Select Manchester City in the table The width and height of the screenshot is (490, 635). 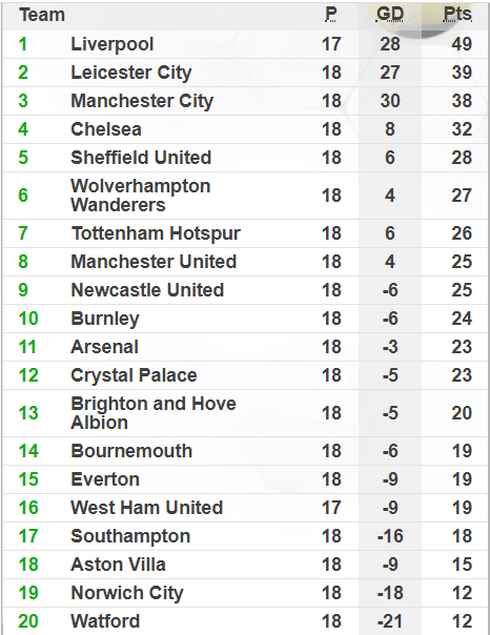pos(142,101)
